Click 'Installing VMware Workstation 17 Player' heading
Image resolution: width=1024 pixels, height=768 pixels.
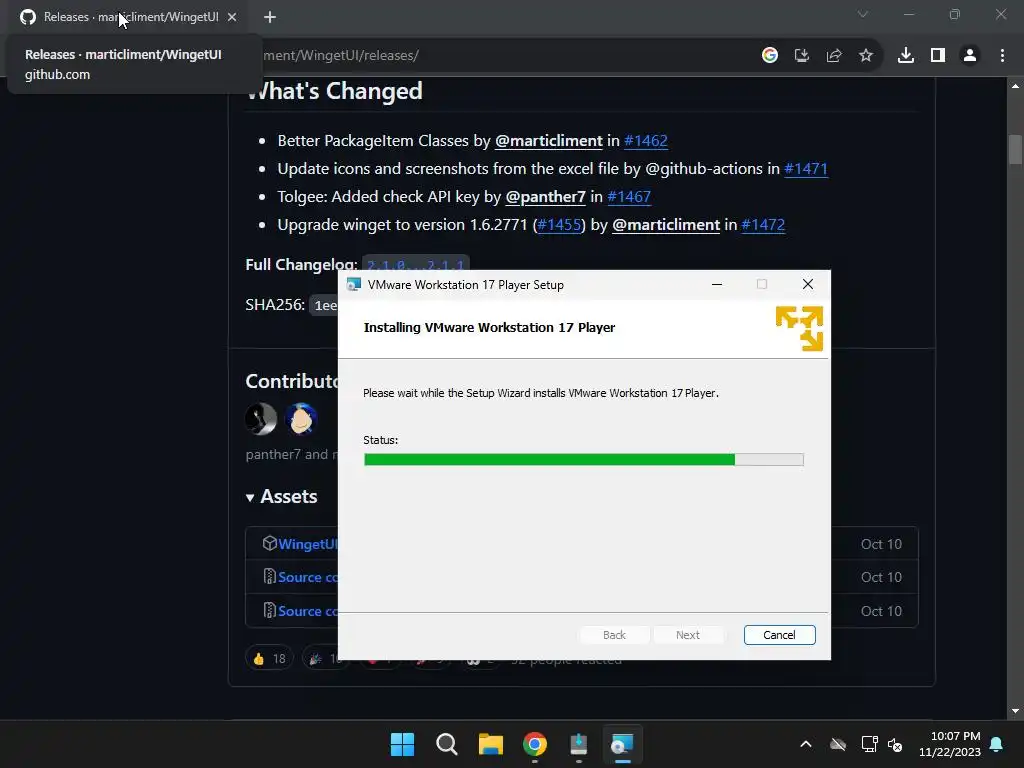[x=489, y=328]
